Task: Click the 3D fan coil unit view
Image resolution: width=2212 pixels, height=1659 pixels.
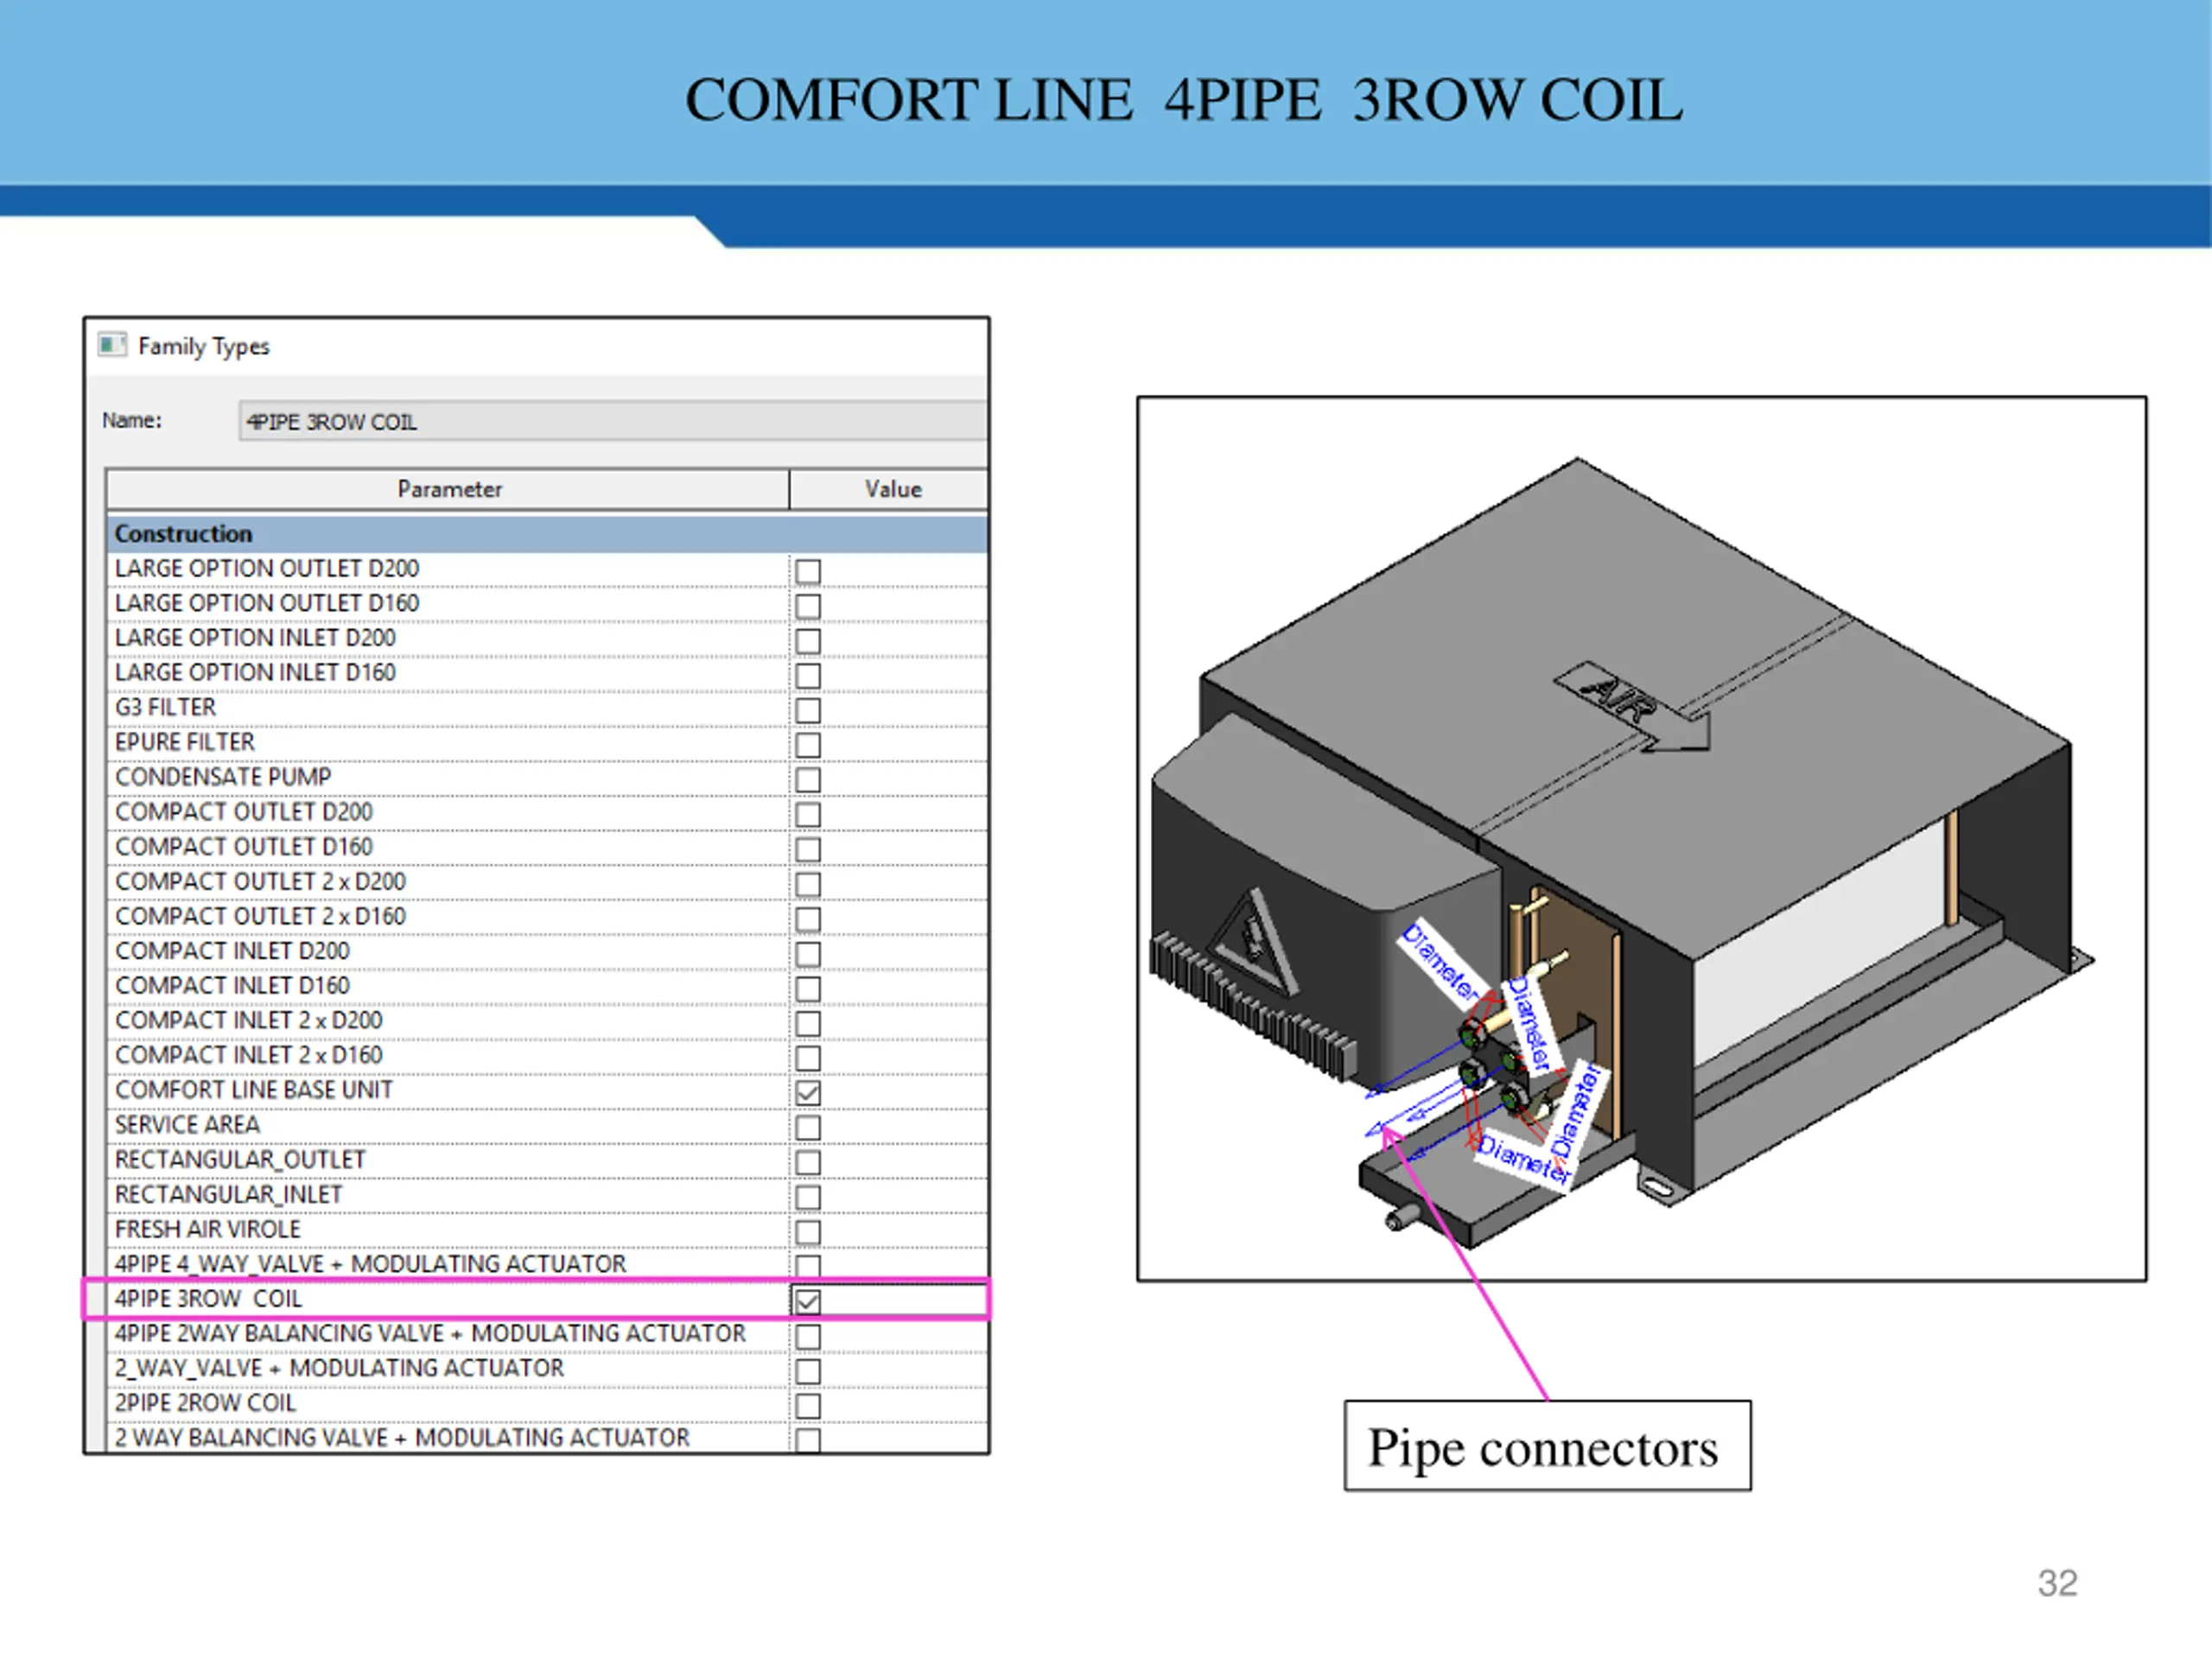Action: coord(1641,838)
